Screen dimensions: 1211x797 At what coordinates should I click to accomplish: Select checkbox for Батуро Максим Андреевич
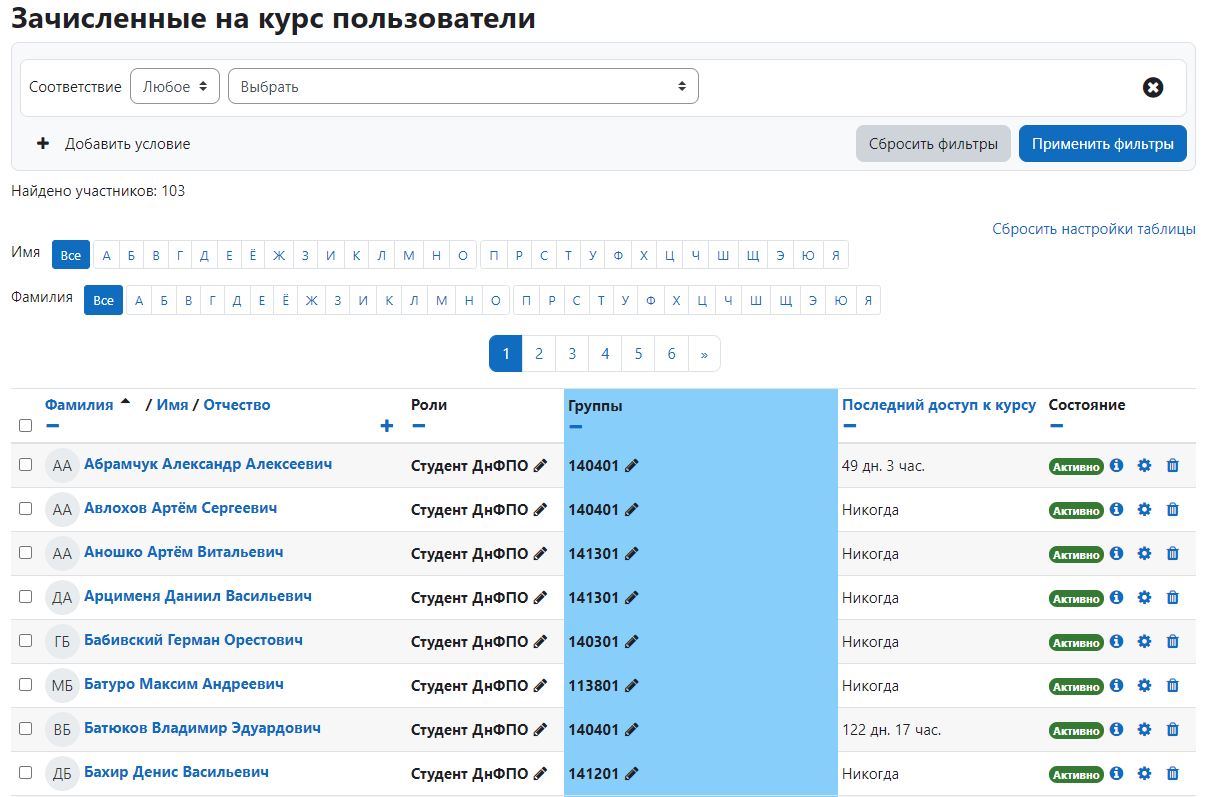26,685
